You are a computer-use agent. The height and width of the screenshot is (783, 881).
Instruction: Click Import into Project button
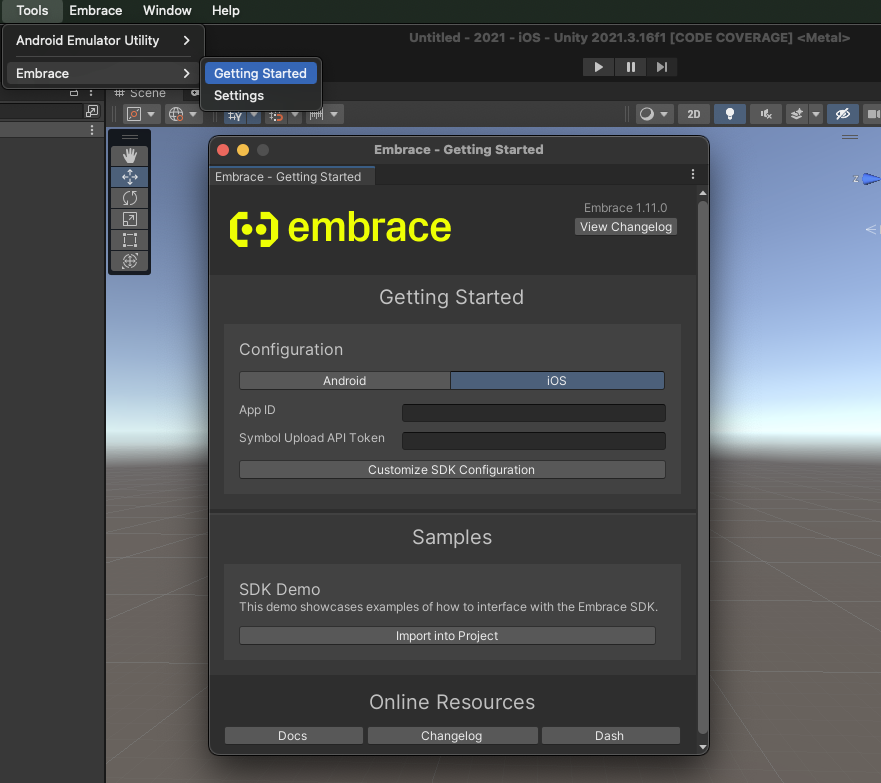click(447, 636)
